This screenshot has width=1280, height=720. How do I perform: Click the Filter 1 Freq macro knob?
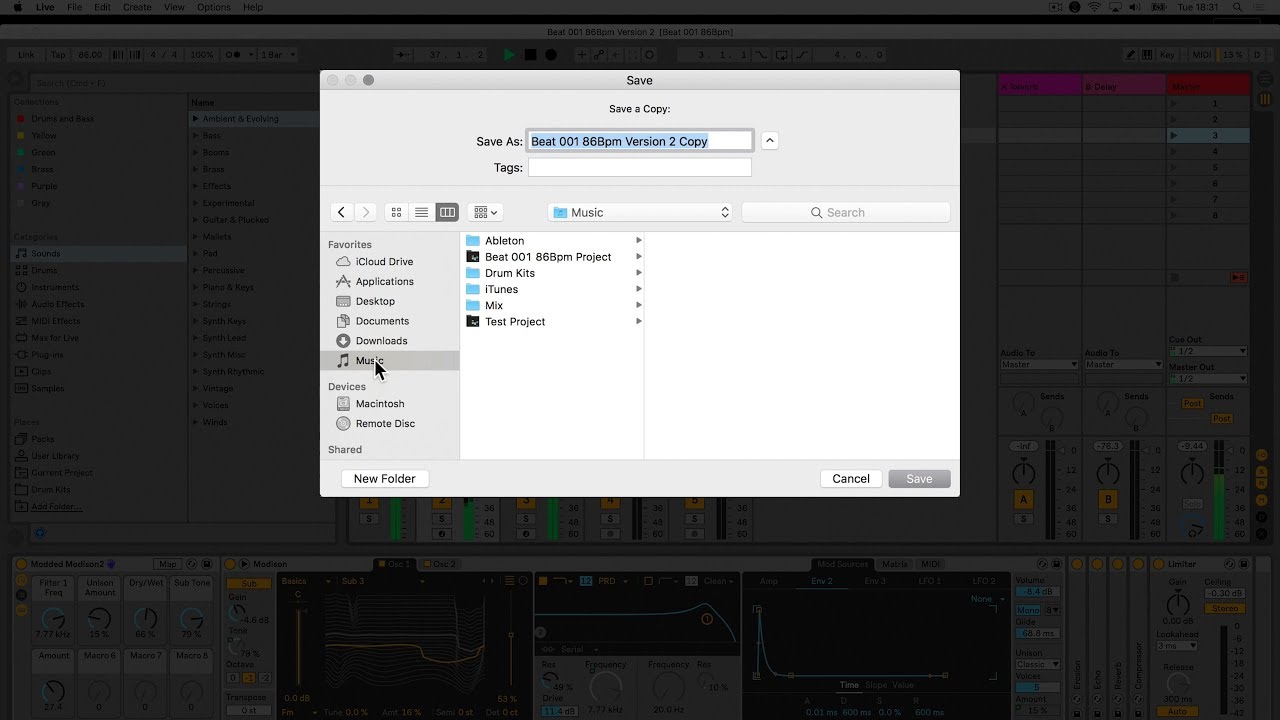coord(52,619)
